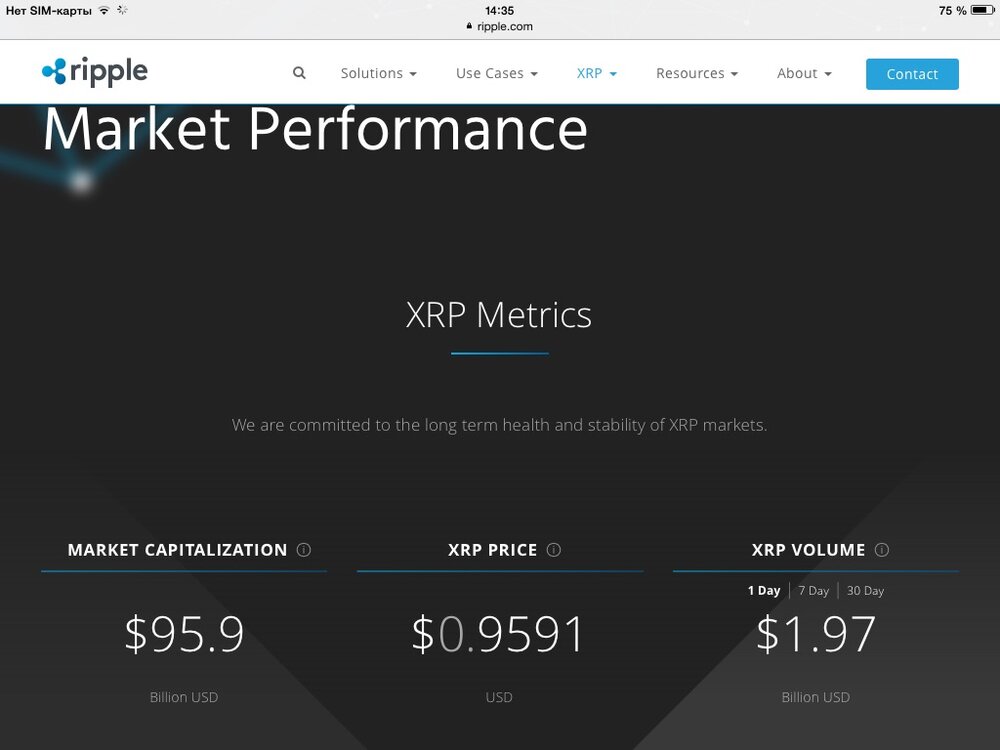Open the site search magnifier icon

coord(299,73)
